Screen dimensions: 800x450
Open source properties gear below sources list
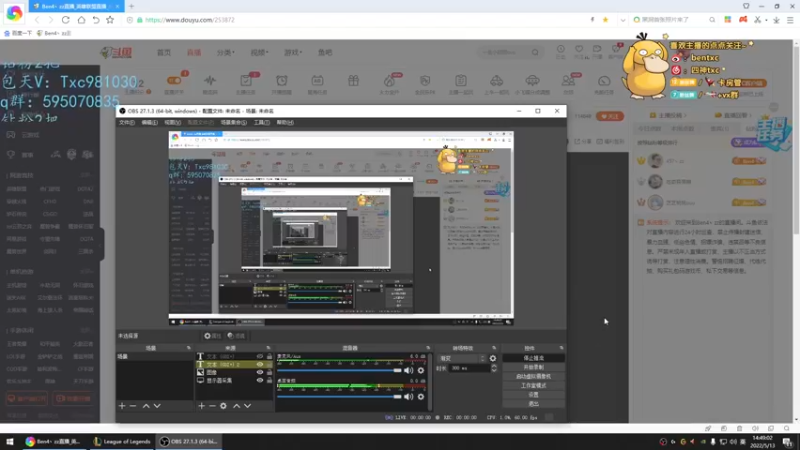[x=223, y=406]
